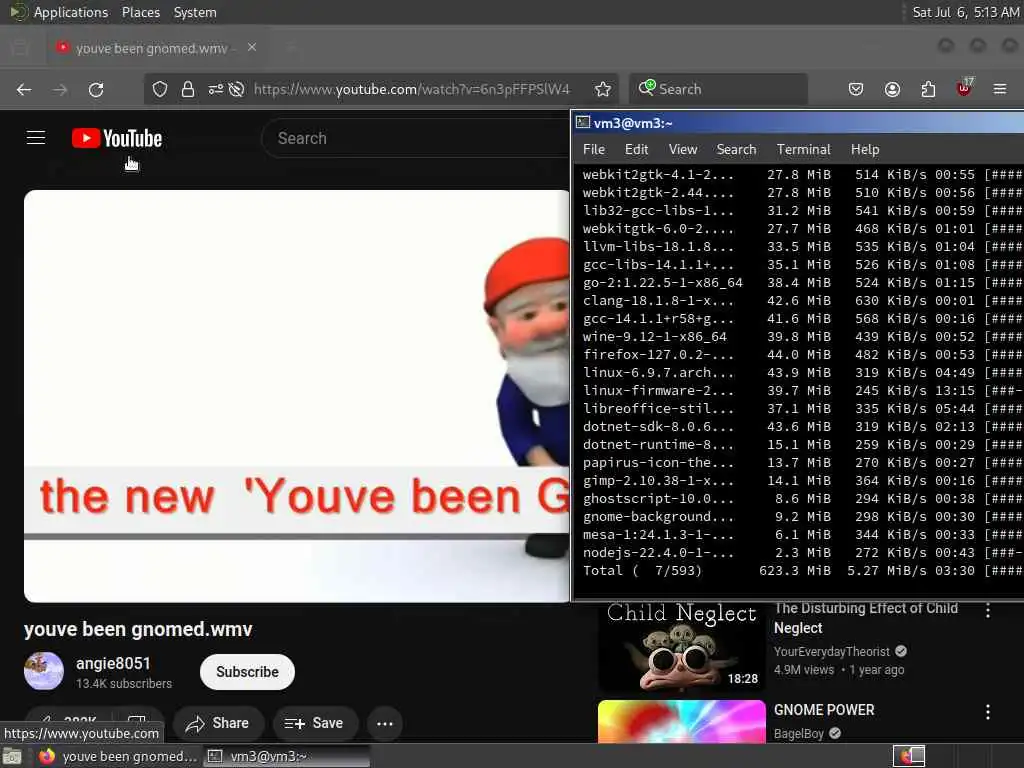Open the Child Neglect video thumbnail
Viewport: 1024px width, 768px height.
coord(681,647)
